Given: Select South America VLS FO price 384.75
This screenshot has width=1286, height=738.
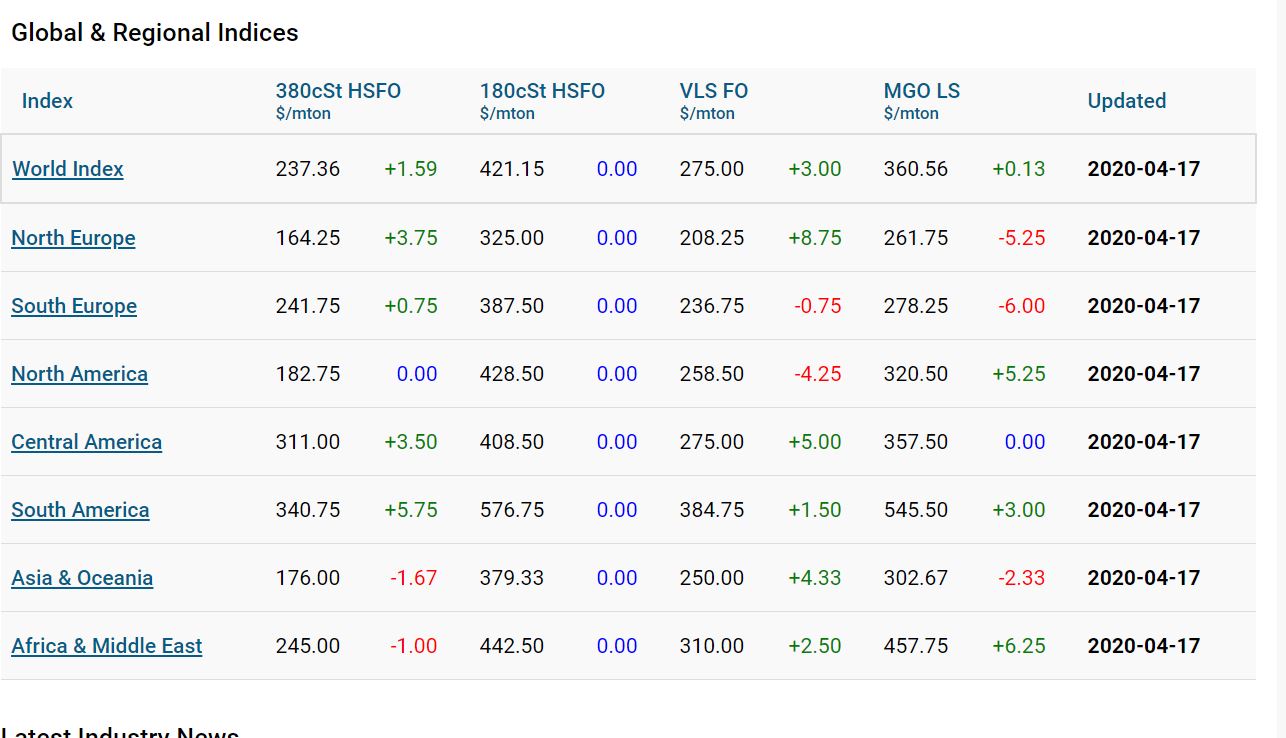Looking at the screenshot, I should click(712, 510).
